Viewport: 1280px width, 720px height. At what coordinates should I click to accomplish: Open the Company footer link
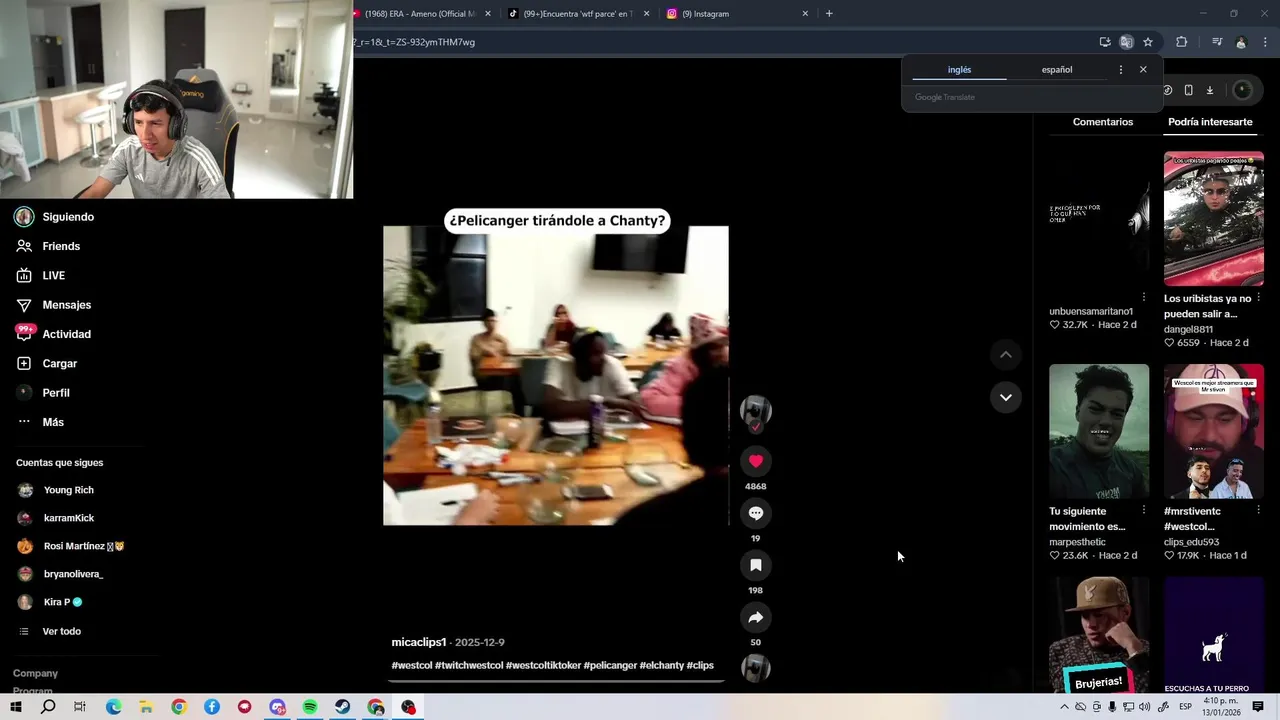[35, 673]
